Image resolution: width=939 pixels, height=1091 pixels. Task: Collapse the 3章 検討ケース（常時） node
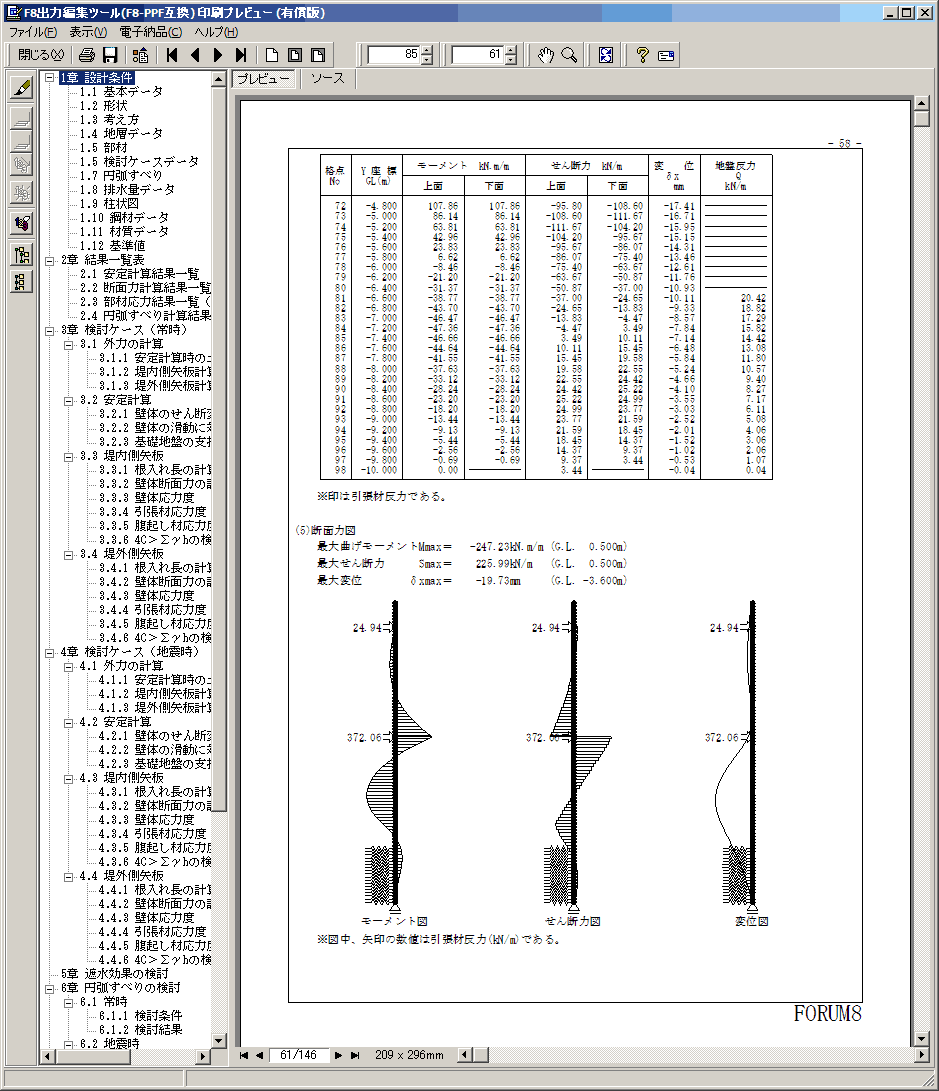click(x=50, y=331)
